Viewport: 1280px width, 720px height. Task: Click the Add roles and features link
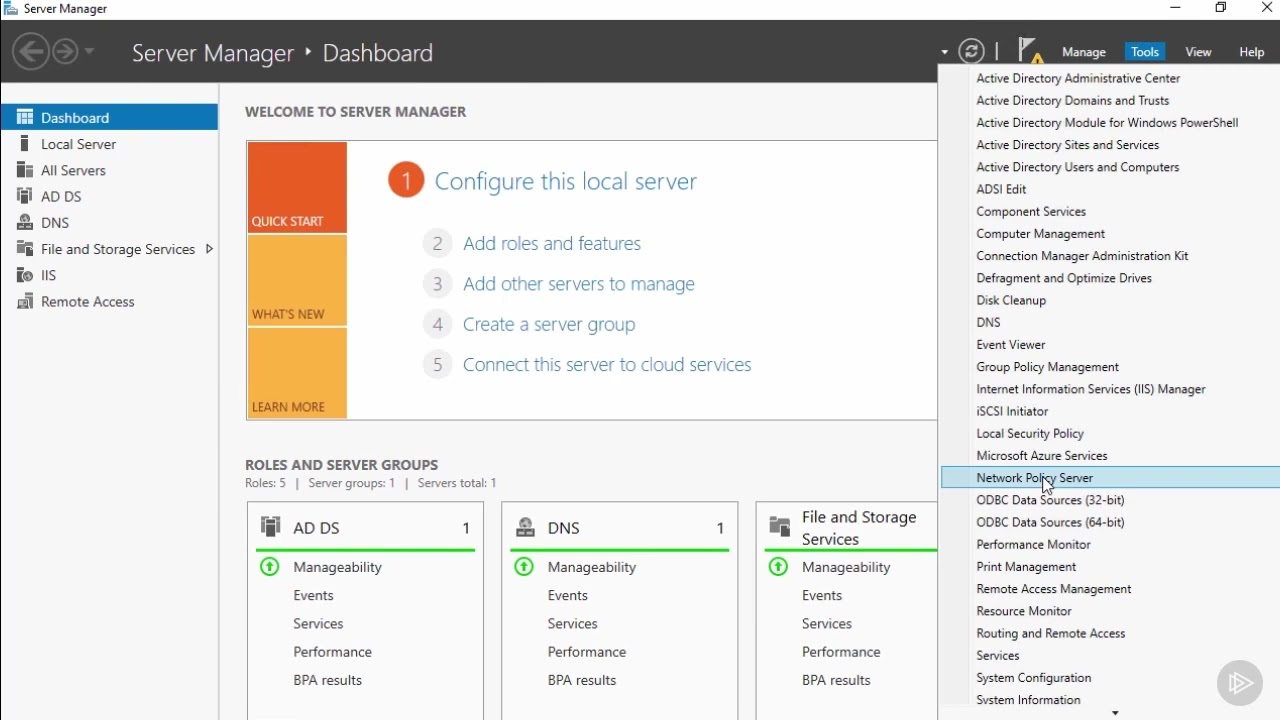pos(551,243)
